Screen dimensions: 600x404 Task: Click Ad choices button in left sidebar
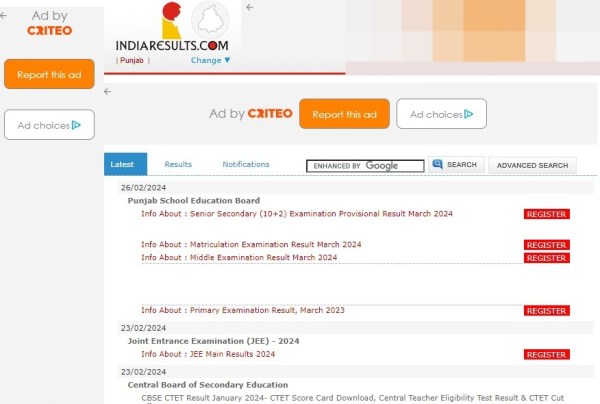coord(49,125)
